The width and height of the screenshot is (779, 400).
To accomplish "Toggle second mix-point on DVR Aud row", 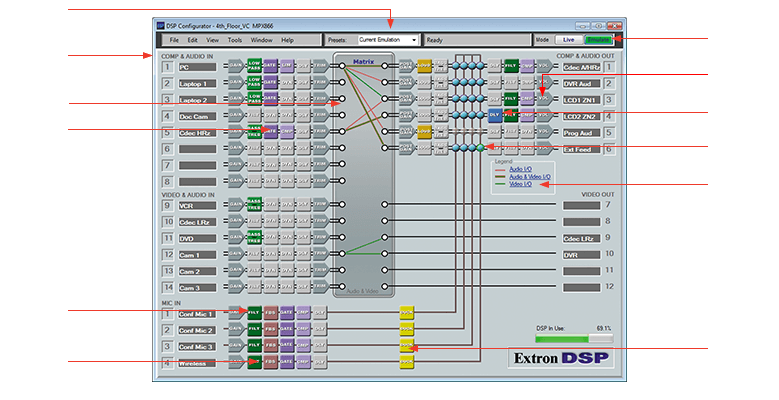I will [x=464, y=82].
